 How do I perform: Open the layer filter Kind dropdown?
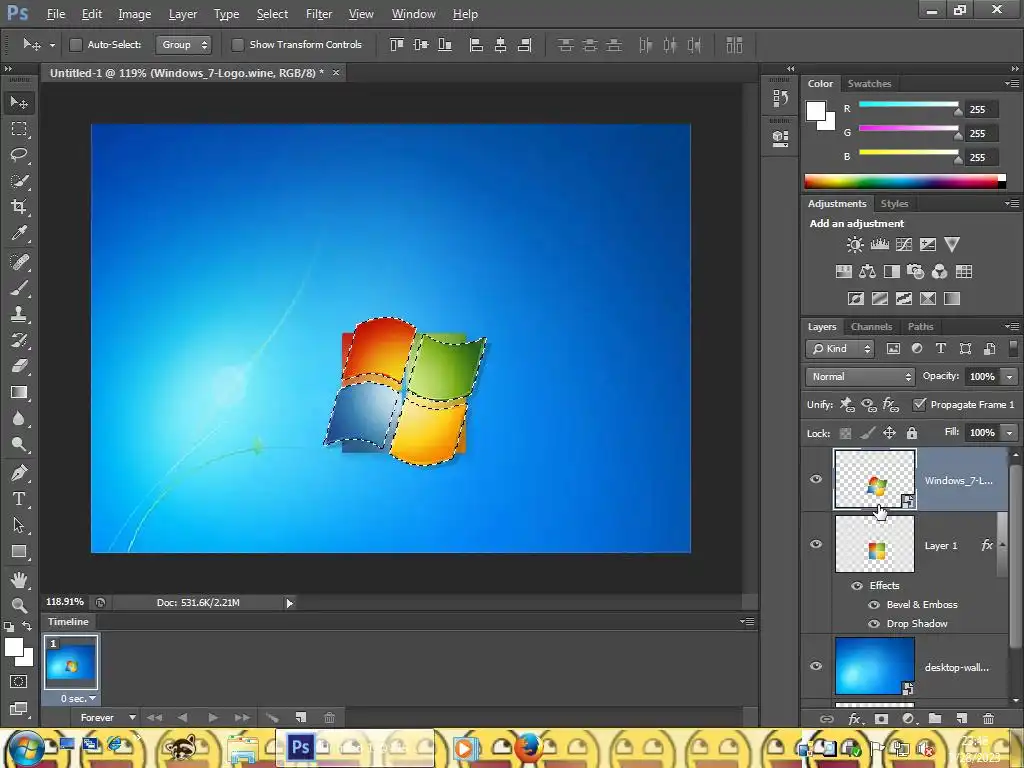pos(840,349)
